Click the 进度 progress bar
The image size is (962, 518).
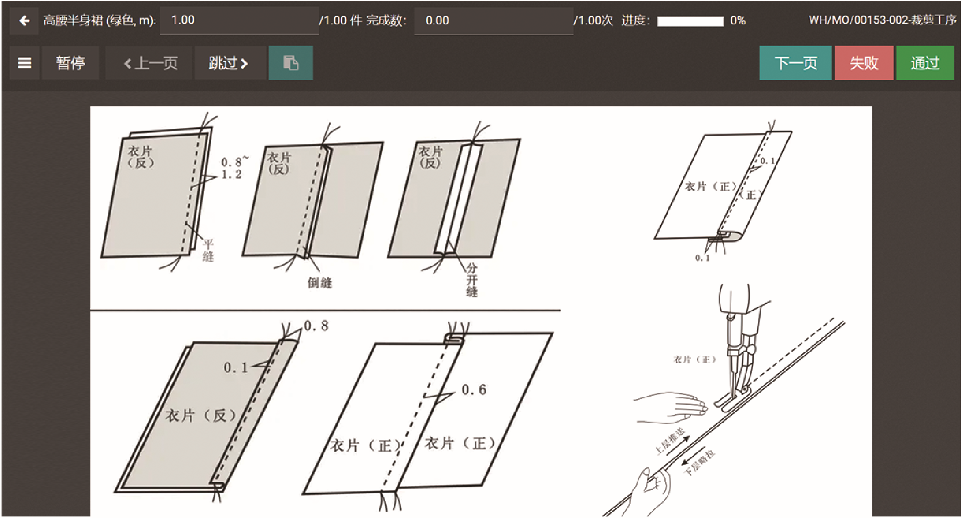coord(690,20)
